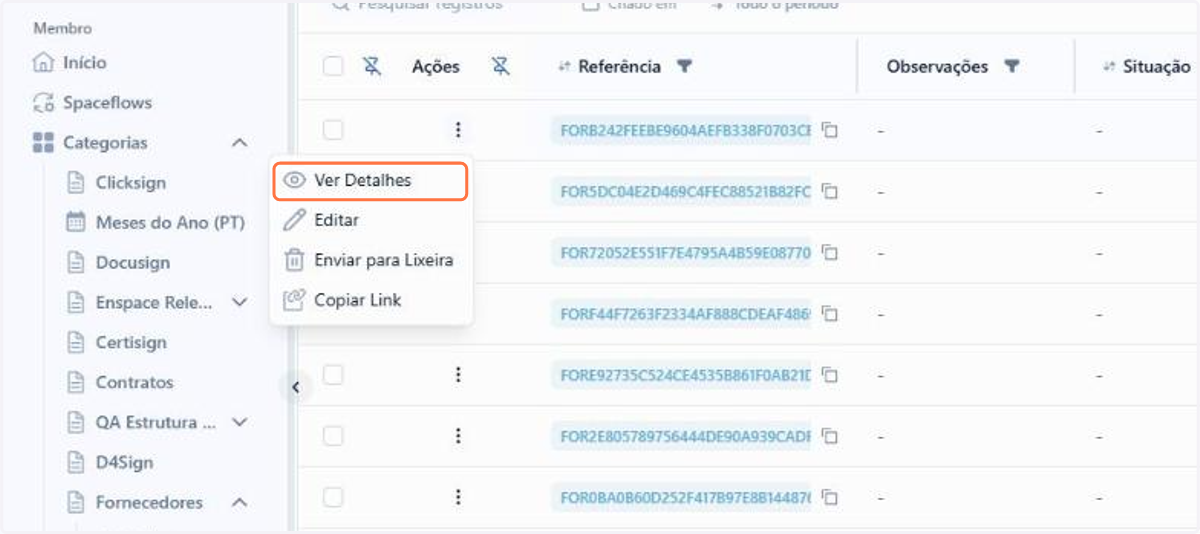This screenshot has height=534, width=1200.
Task: Click the Início home icon
Action: tap(43, 62)
